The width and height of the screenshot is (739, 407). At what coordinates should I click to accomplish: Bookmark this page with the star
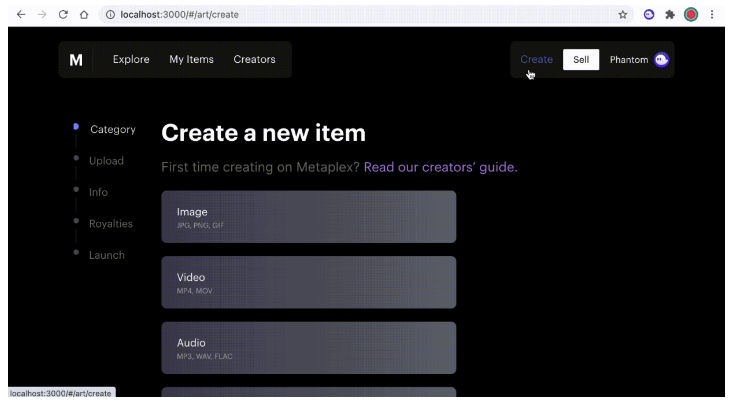[623, 15]
